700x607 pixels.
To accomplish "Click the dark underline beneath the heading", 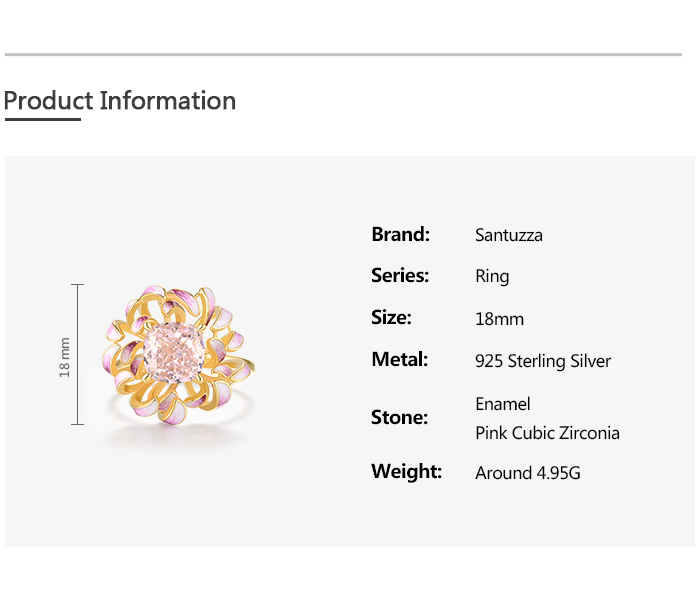I will [42, 120].
